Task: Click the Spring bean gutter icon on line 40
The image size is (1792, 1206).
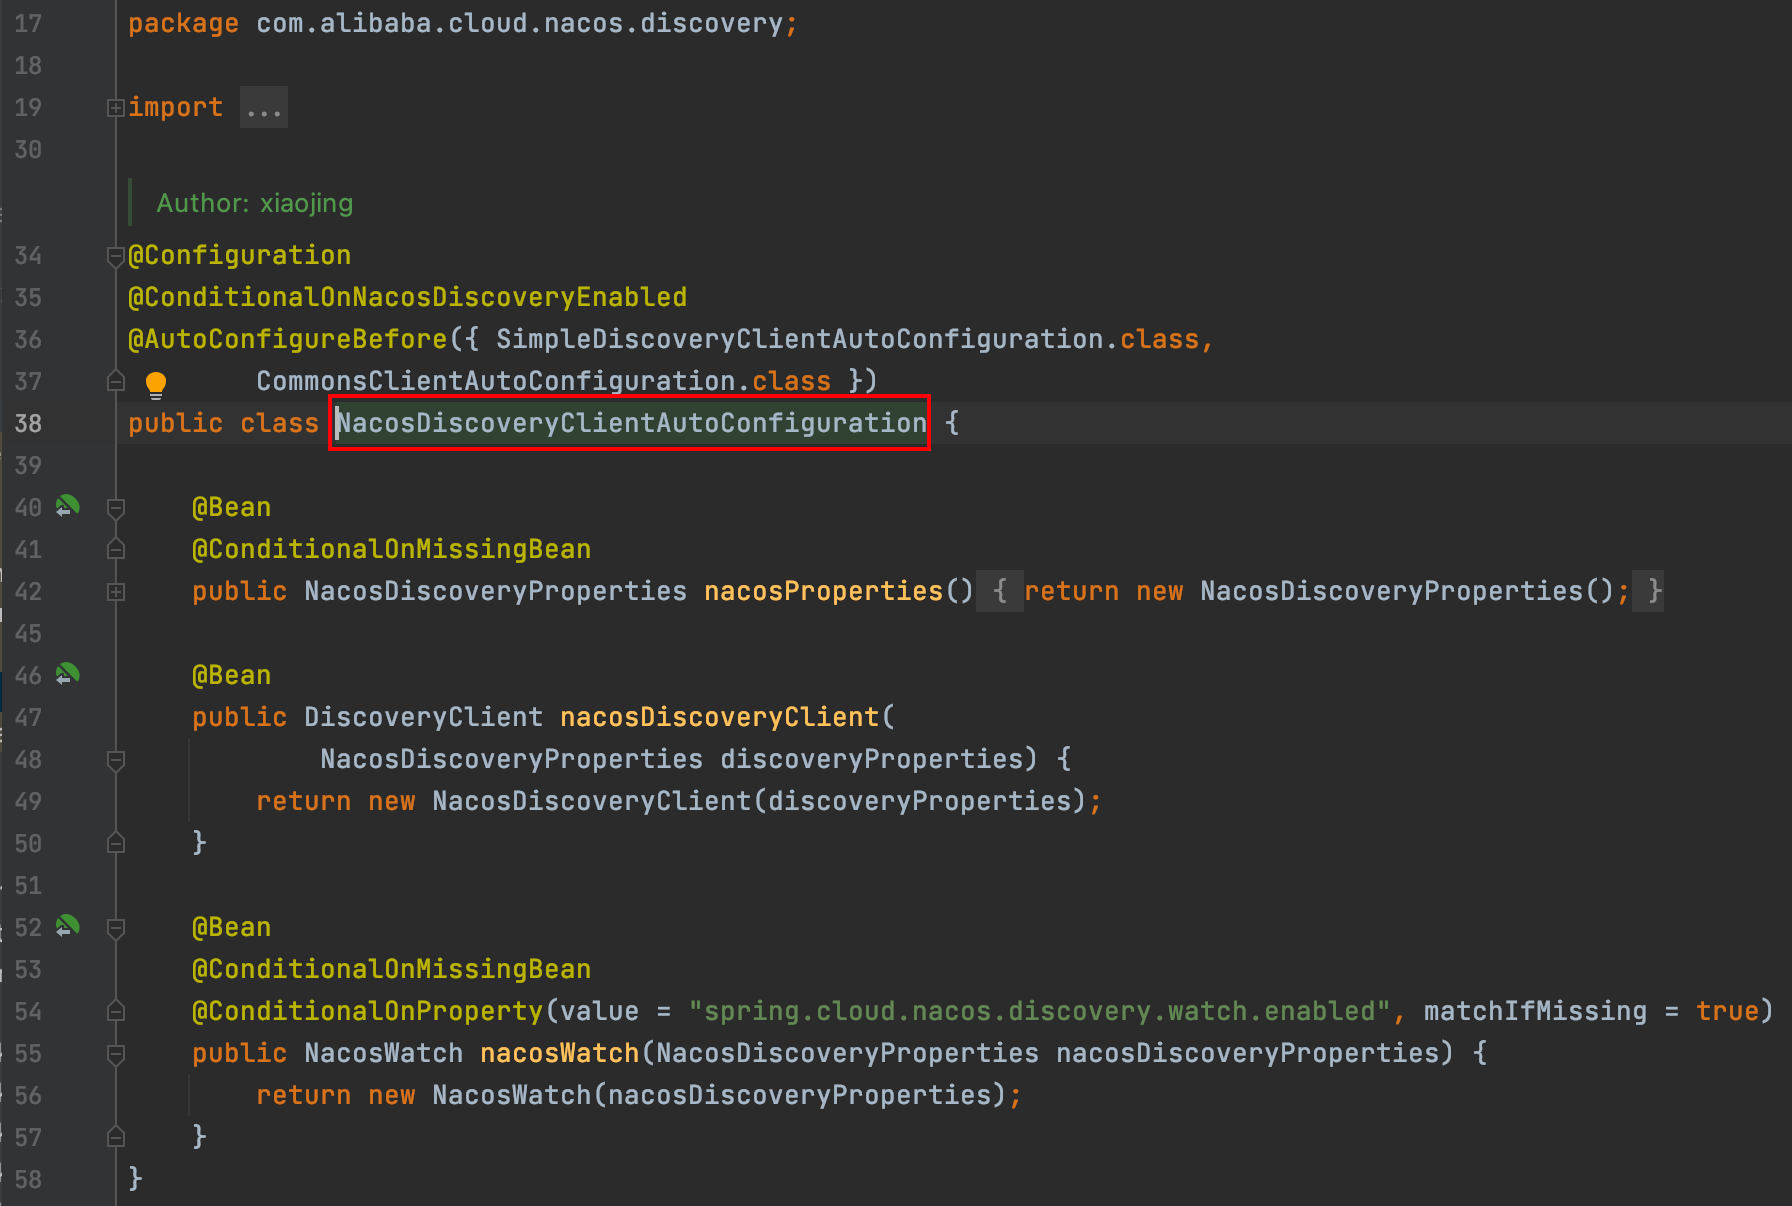Action: pyautogui.click(x=67, y=507)
